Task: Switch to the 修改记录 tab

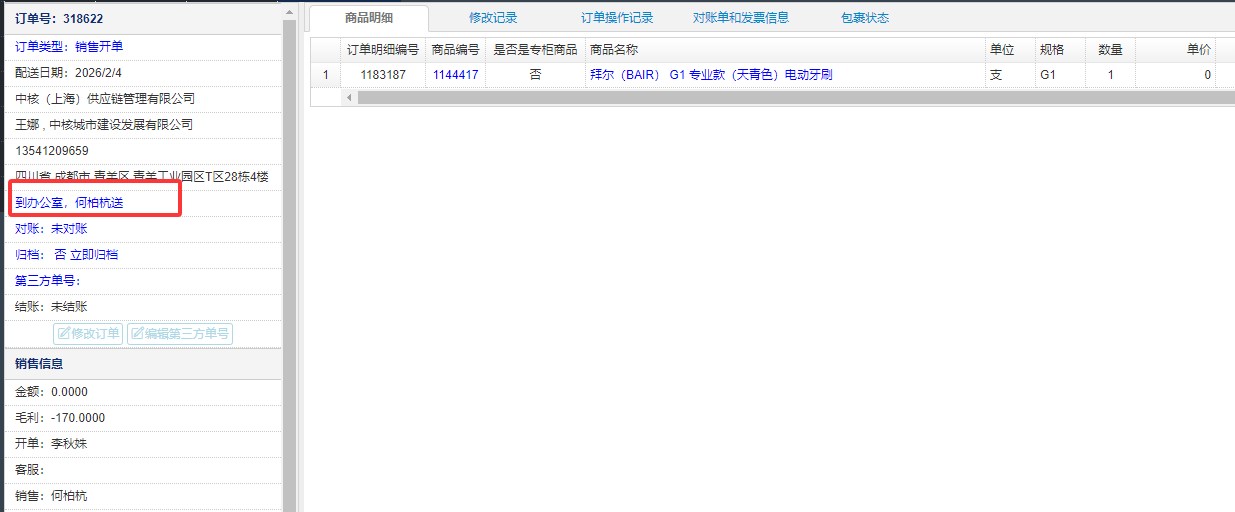Action: tap(493, 18)
